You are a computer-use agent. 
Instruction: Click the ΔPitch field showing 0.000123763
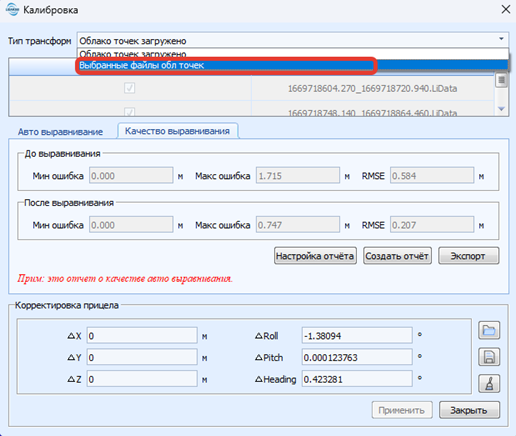click(x=357, y=357)
